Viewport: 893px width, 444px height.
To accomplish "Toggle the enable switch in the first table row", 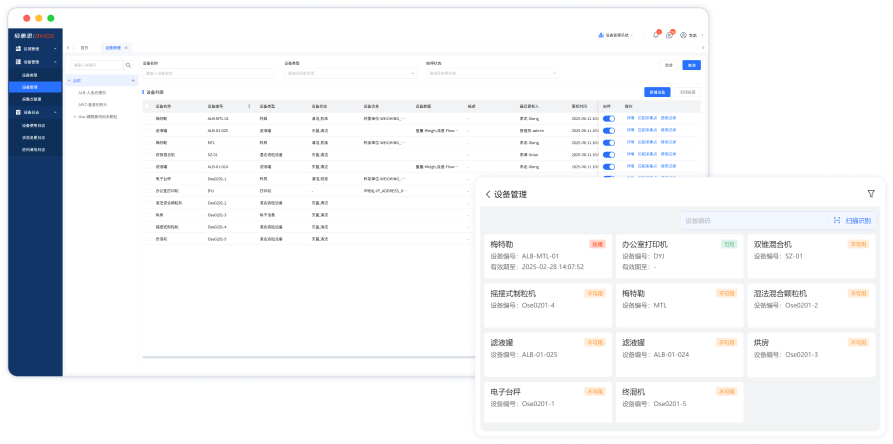I will (608, 118).
